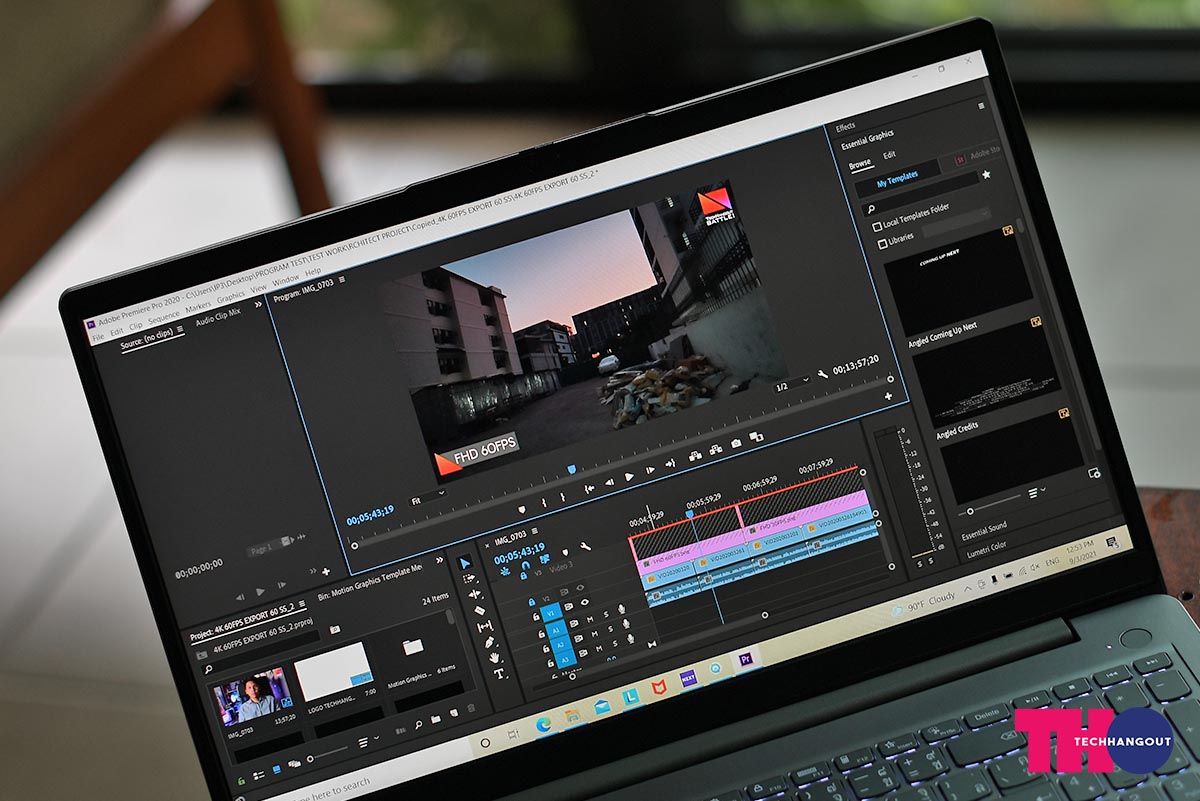
Task: Select the Razor tool
Action: click(x=479, y=610)
